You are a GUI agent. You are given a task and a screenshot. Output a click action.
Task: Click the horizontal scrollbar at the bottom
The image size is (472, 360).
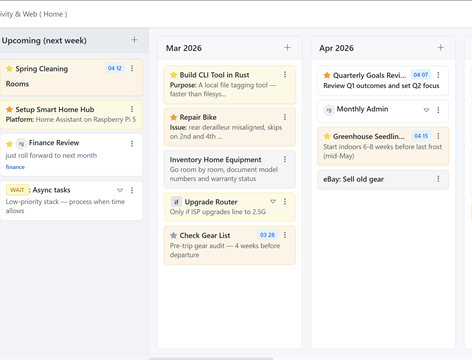[211, 359]
